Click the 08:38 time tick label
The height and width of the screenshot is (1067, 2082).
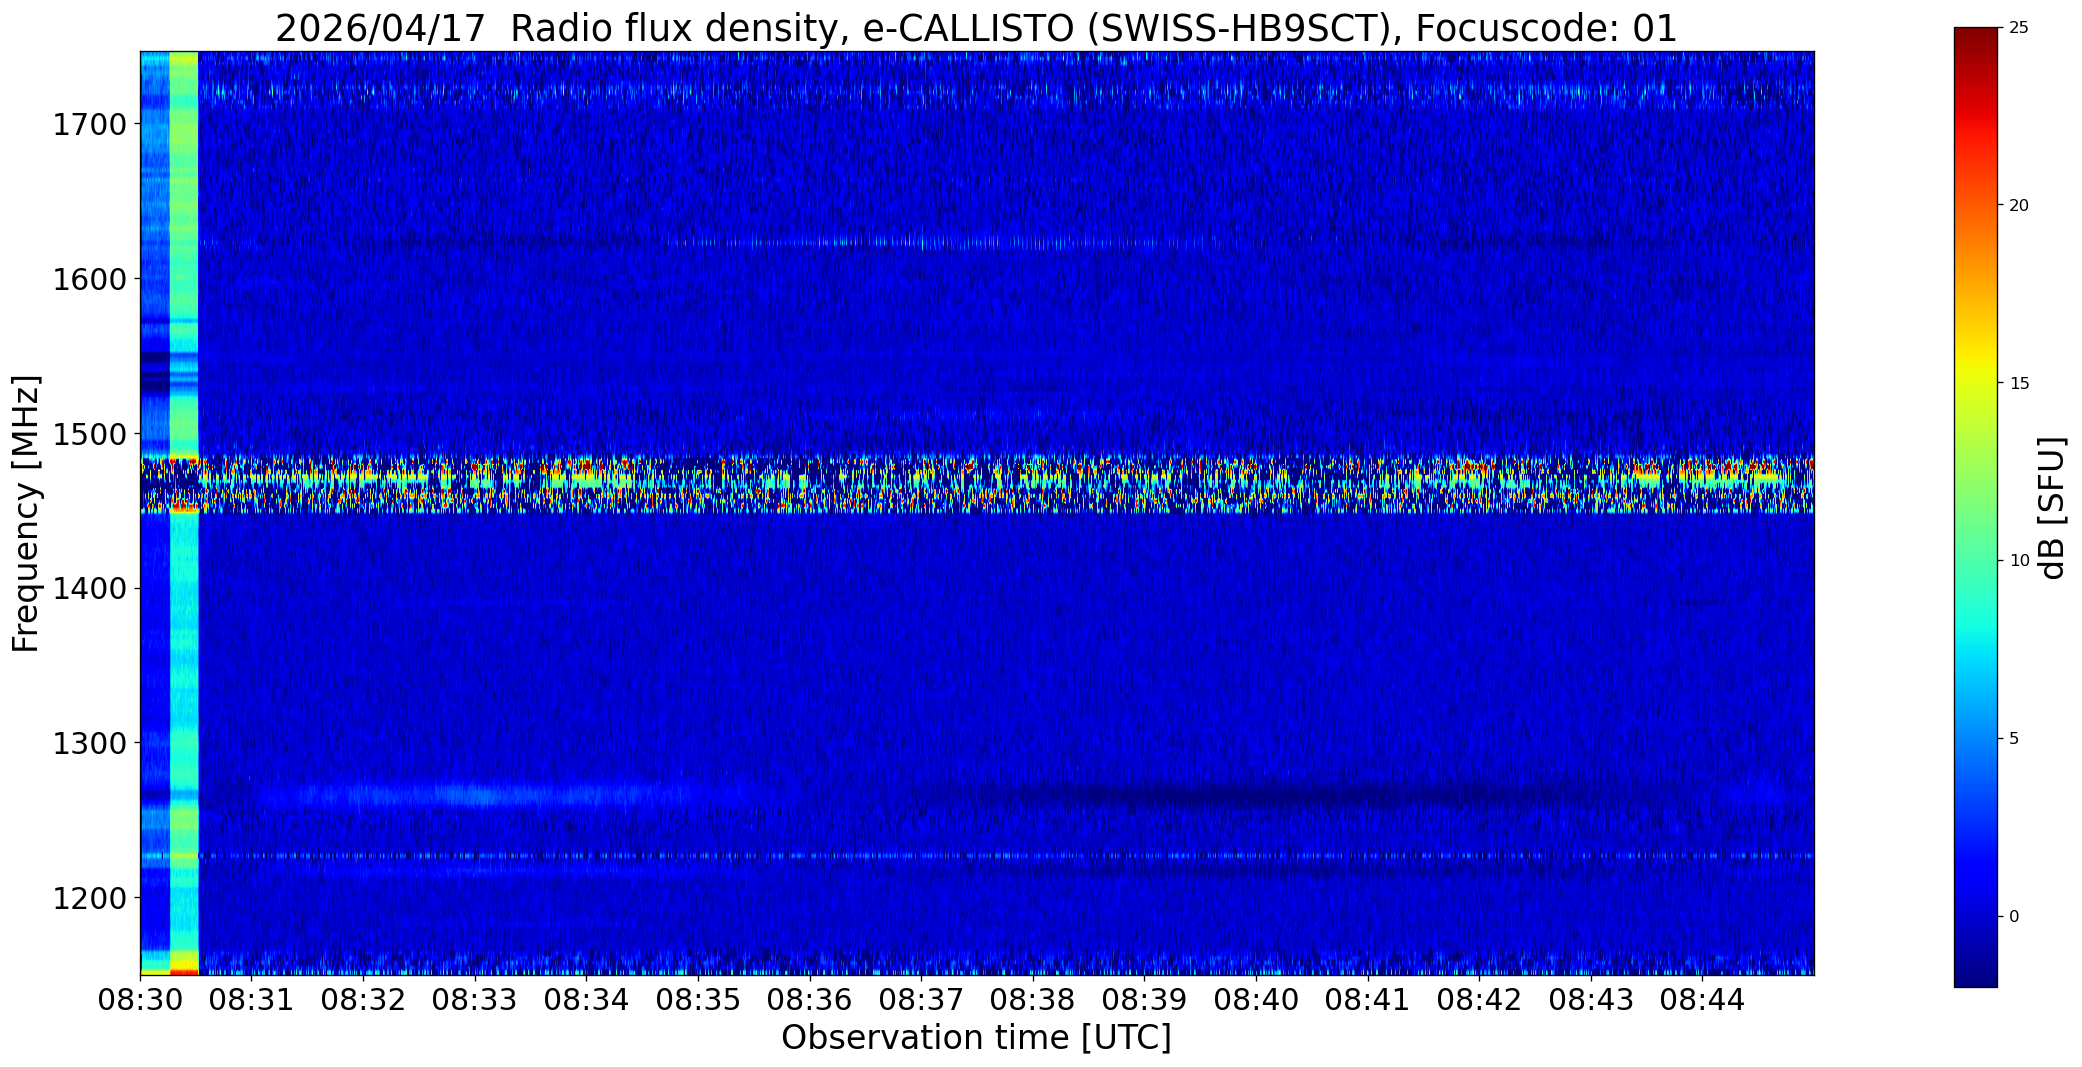tap(1033, 1000)
